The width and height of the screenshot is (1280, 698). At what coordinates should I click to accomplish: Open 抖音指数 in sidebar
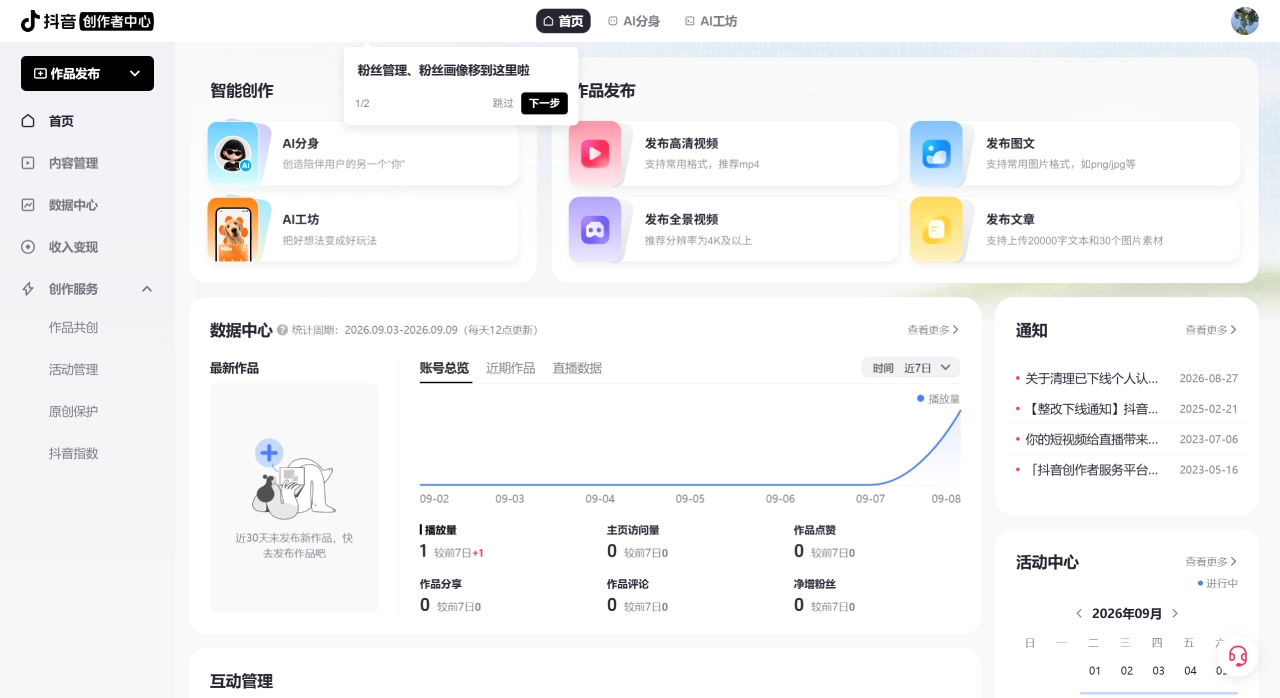click(x=74, y=453)
